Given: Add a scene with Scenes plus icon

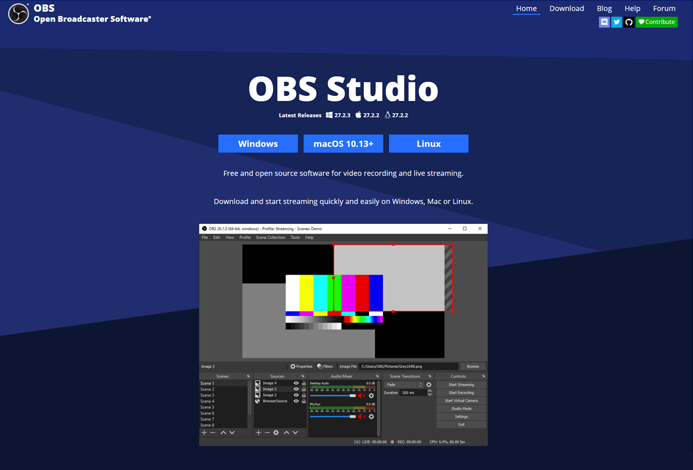Looking at the screenshot, I should click(204, 432).
